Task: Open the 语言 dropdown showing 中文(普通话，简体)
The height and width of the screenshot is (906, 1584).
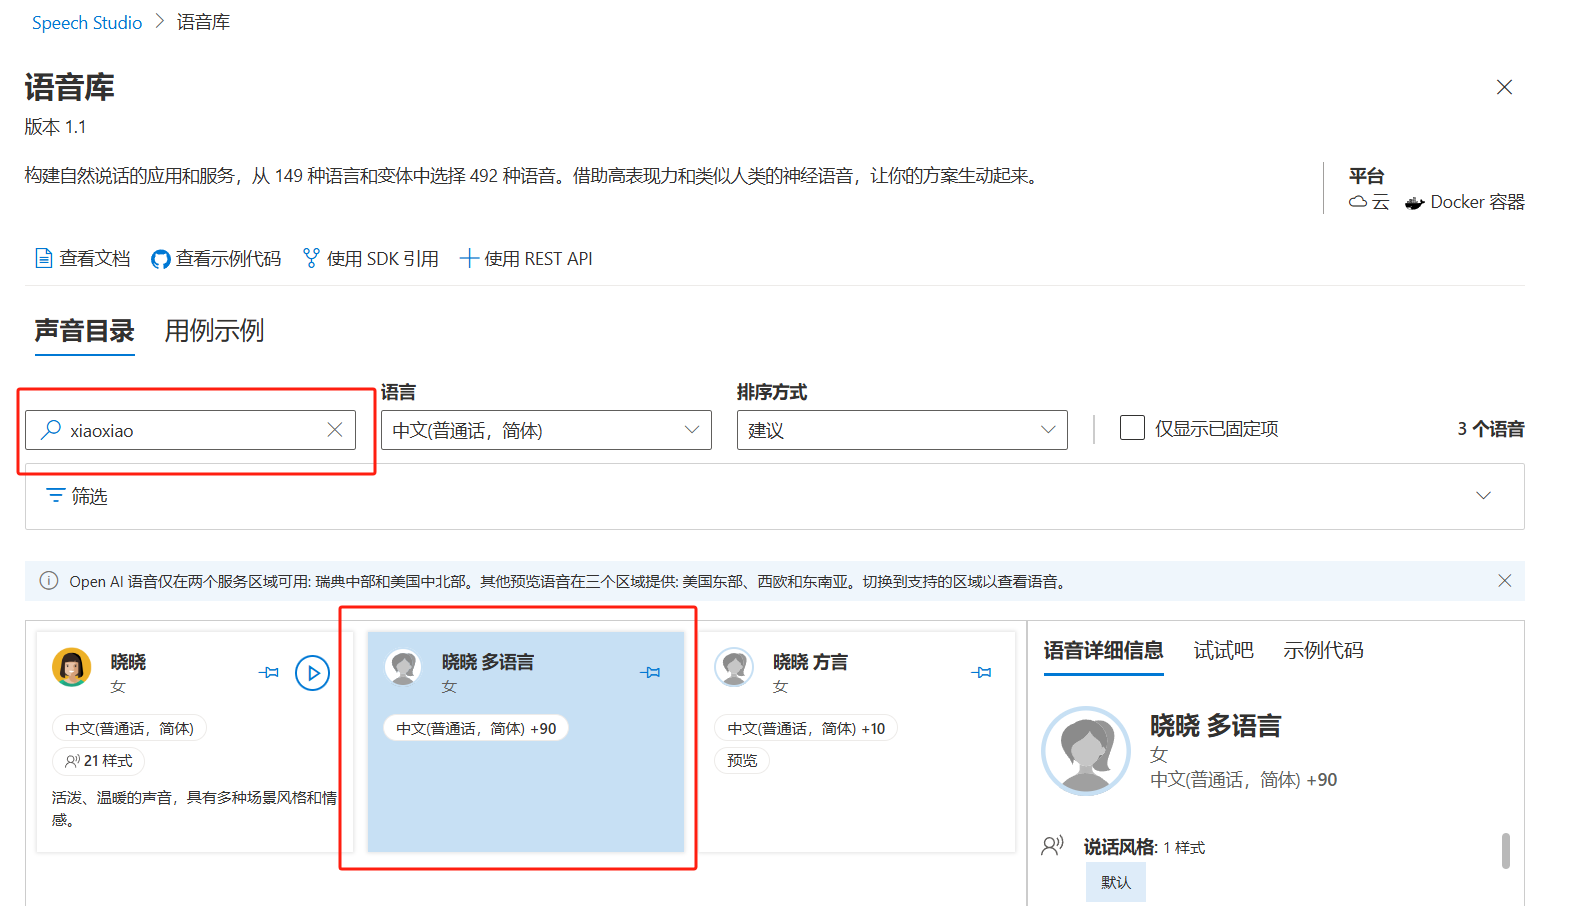Action: 546,430
